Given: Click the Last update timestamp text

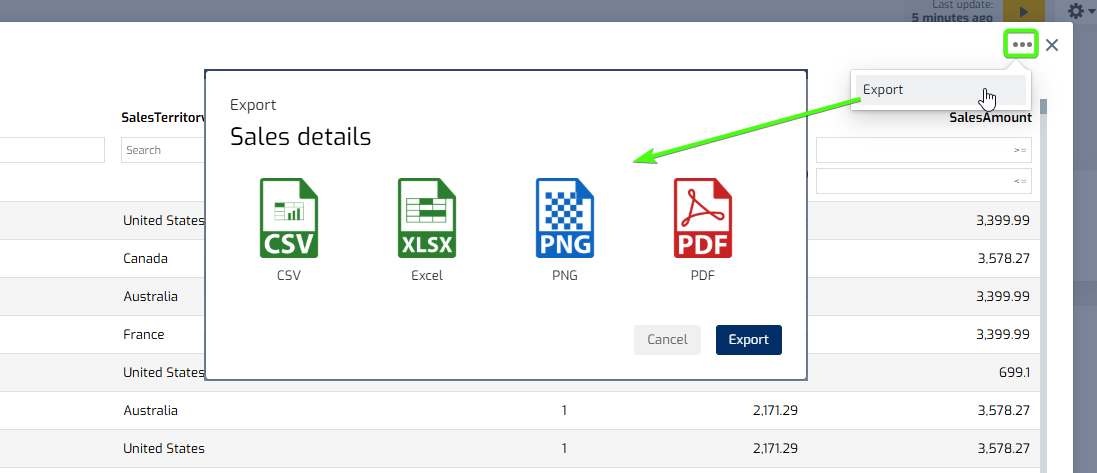Looking at the screenshot, I should pyautogui.click(x=952, y=11).
